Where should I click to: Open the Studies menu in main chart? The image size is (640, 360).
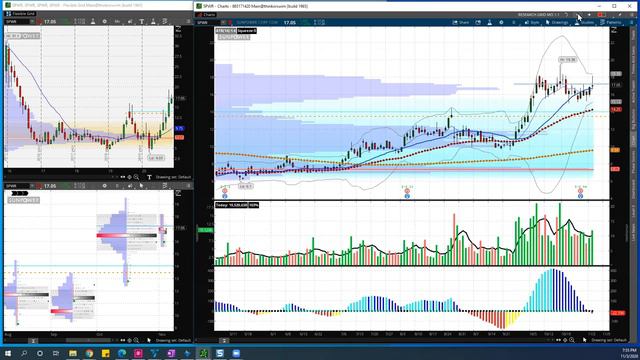pyautogui.click(x=584, y=22)
